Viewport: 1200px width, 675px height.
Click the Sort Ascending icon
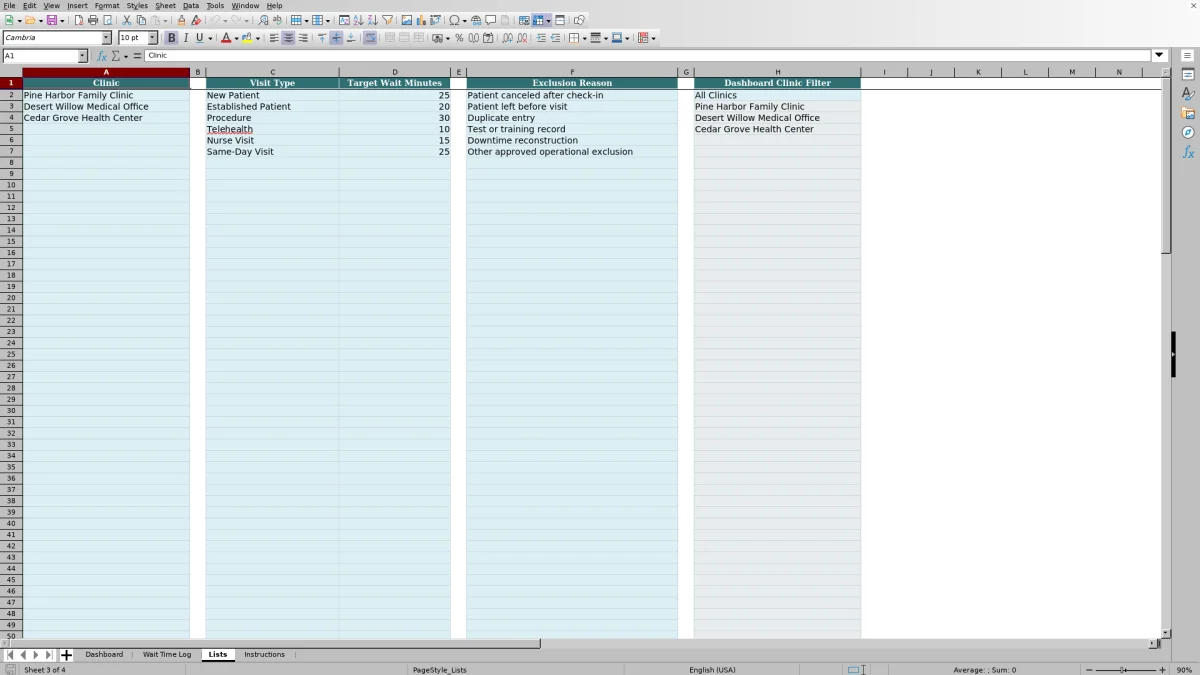click(x=359, y=20)
